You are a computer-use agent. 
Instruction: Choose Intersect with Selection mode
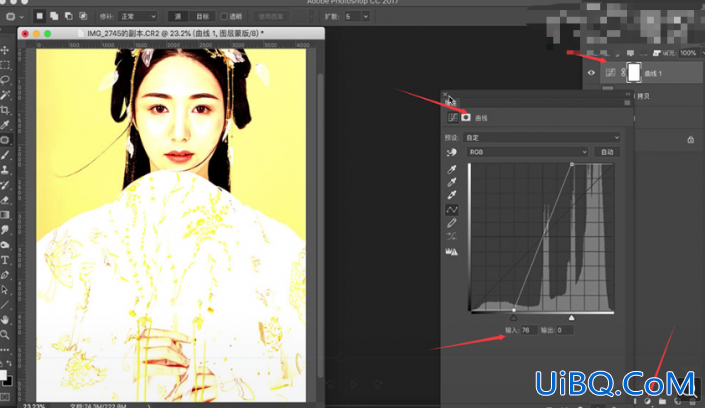[83, 16]
